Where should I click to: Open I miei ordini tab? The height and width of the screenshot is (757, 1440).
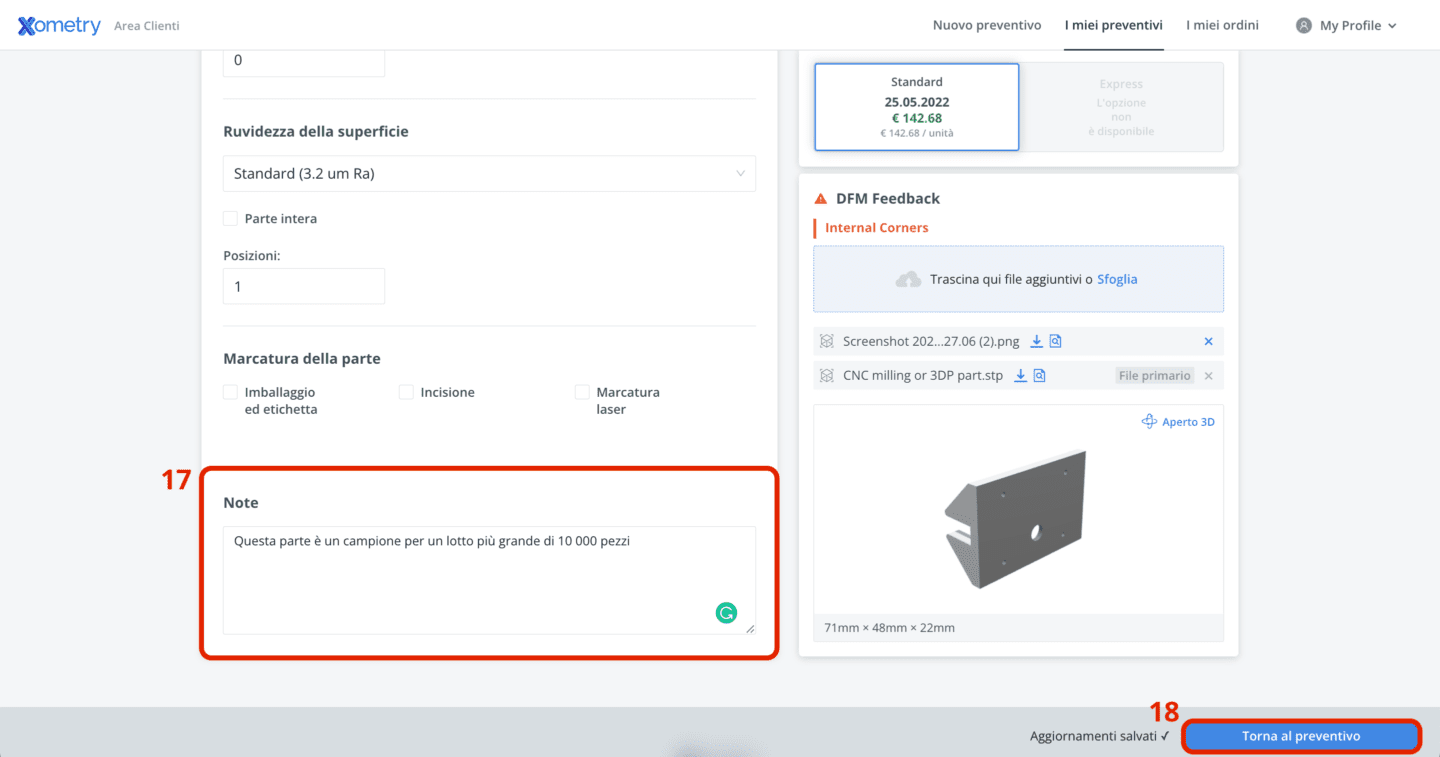pos(1222,25)
